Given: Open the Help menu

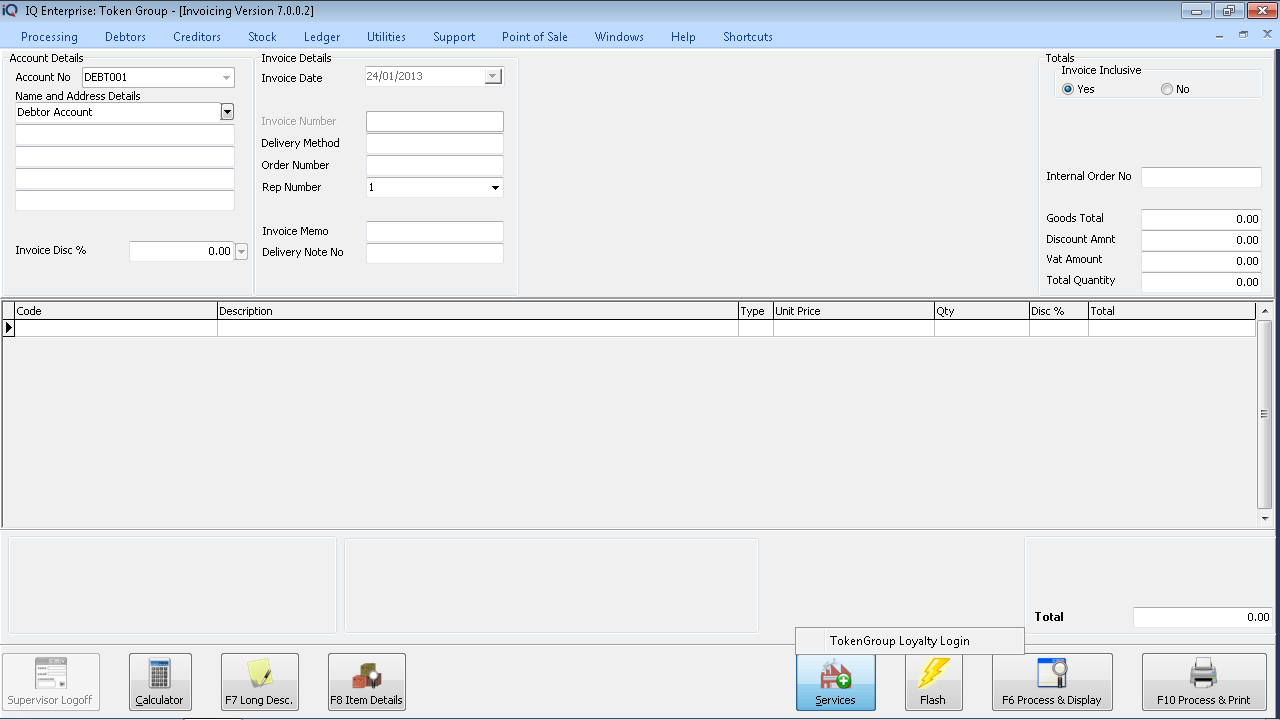Looking at the screenshot, I should pos(683,37).
